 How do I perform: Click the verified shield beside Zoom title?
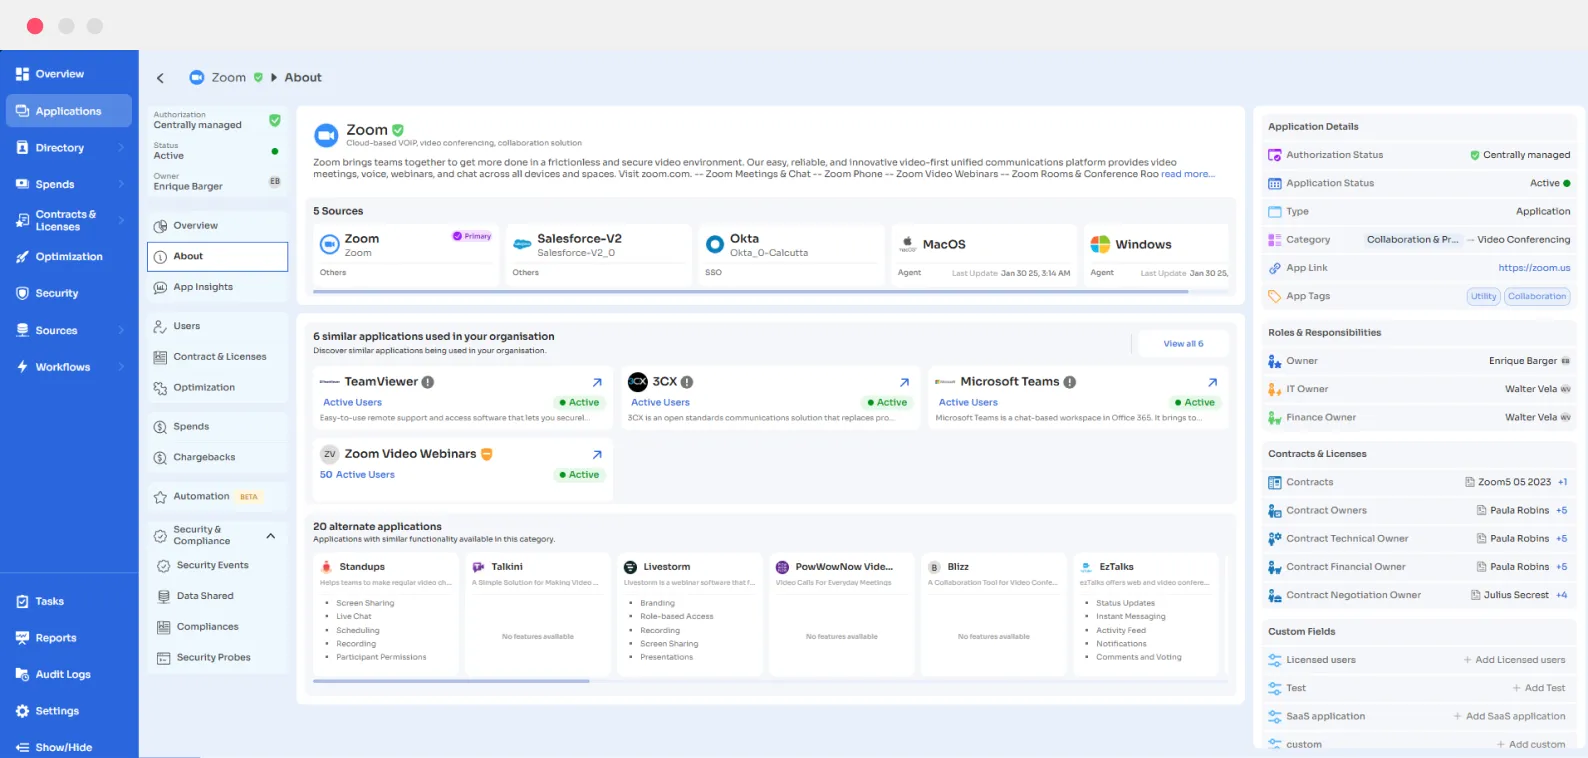(x=398, y=130)
